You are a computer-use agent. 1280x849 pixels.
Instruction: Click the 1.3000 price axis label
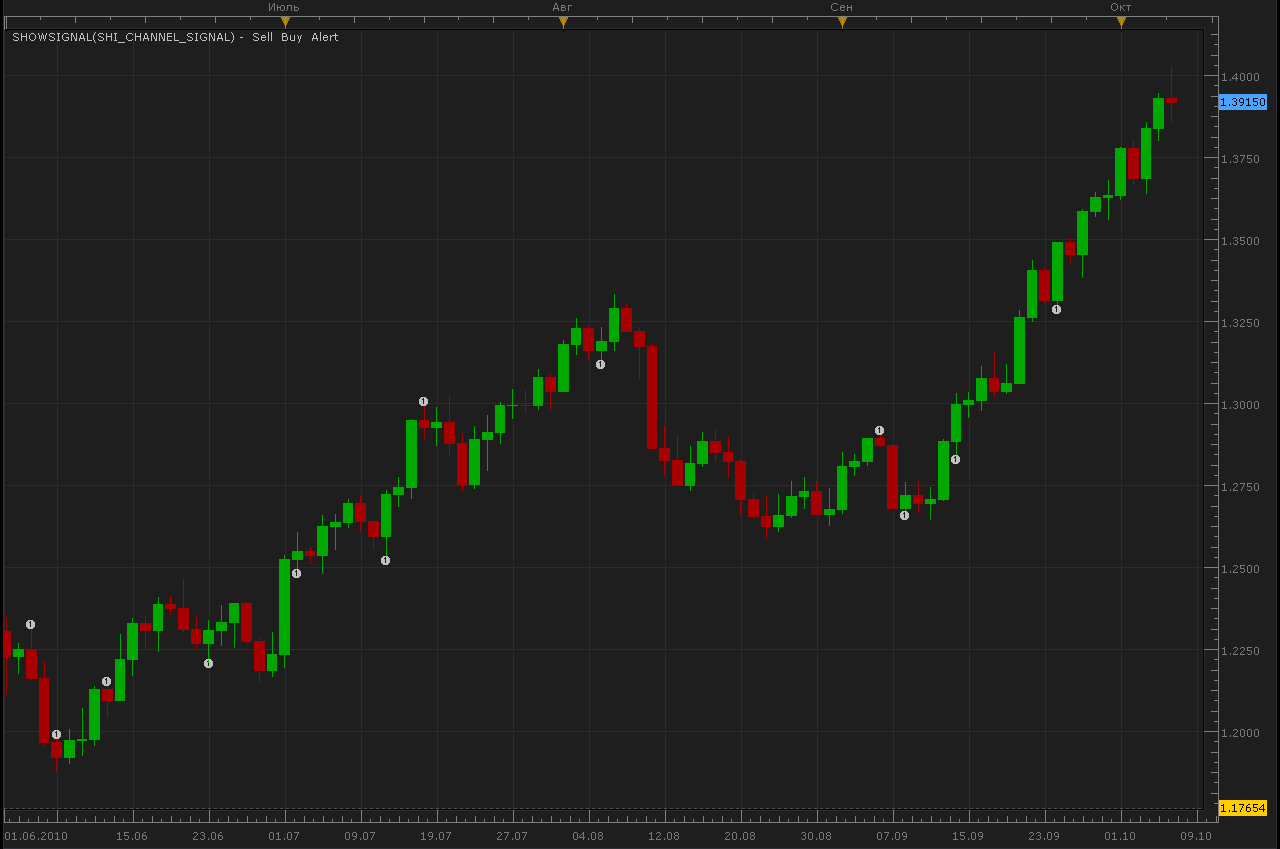pyautogui.click(x=1238, y=405)
